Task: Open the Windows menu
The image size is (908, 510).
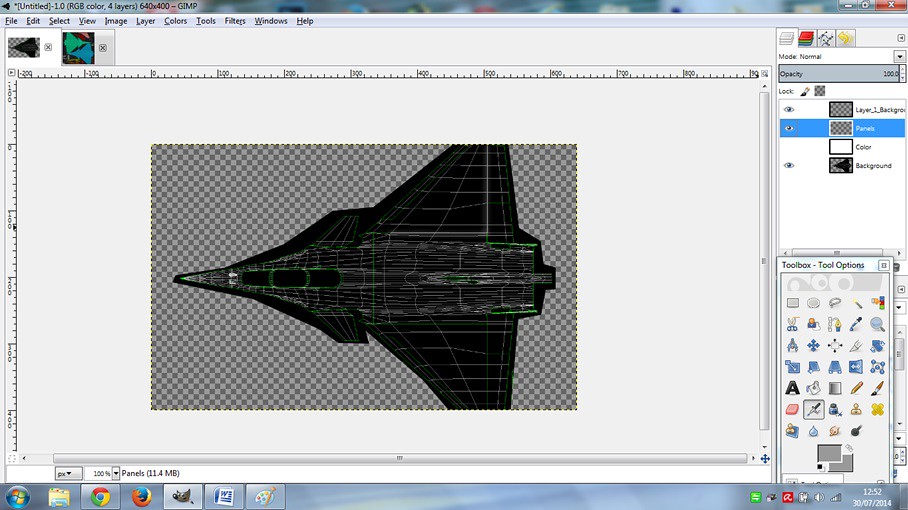Action: [271, 21]
